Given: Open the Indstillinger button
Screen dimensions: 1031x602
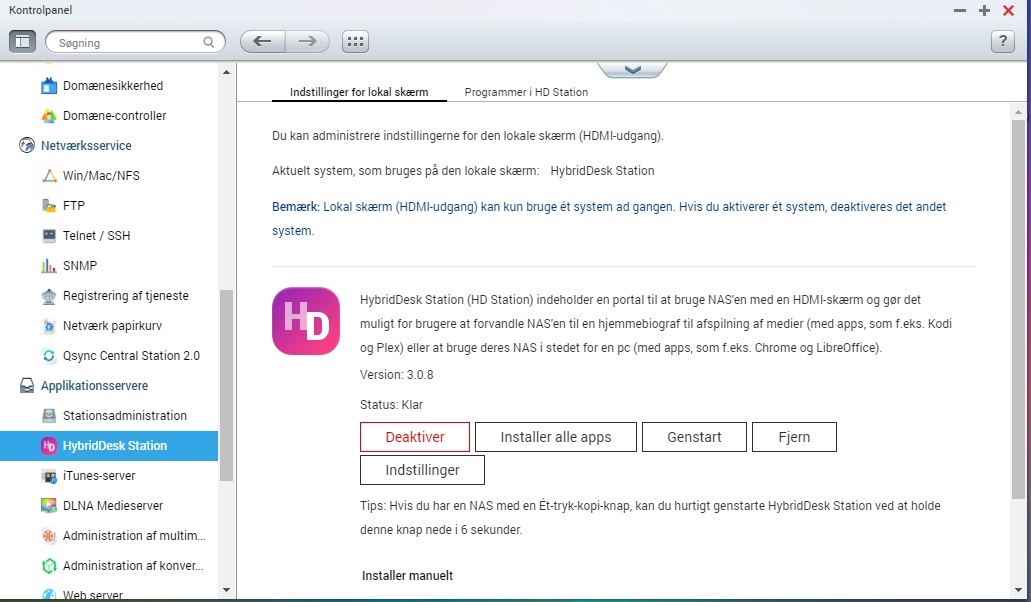Looking at the screenshot, I should [422, 470].
